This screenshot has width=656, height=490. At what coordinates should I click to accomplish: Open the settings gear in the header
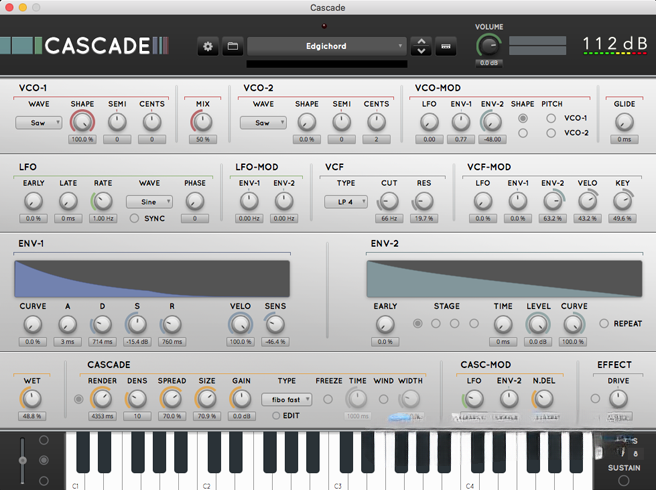(208, 46)
